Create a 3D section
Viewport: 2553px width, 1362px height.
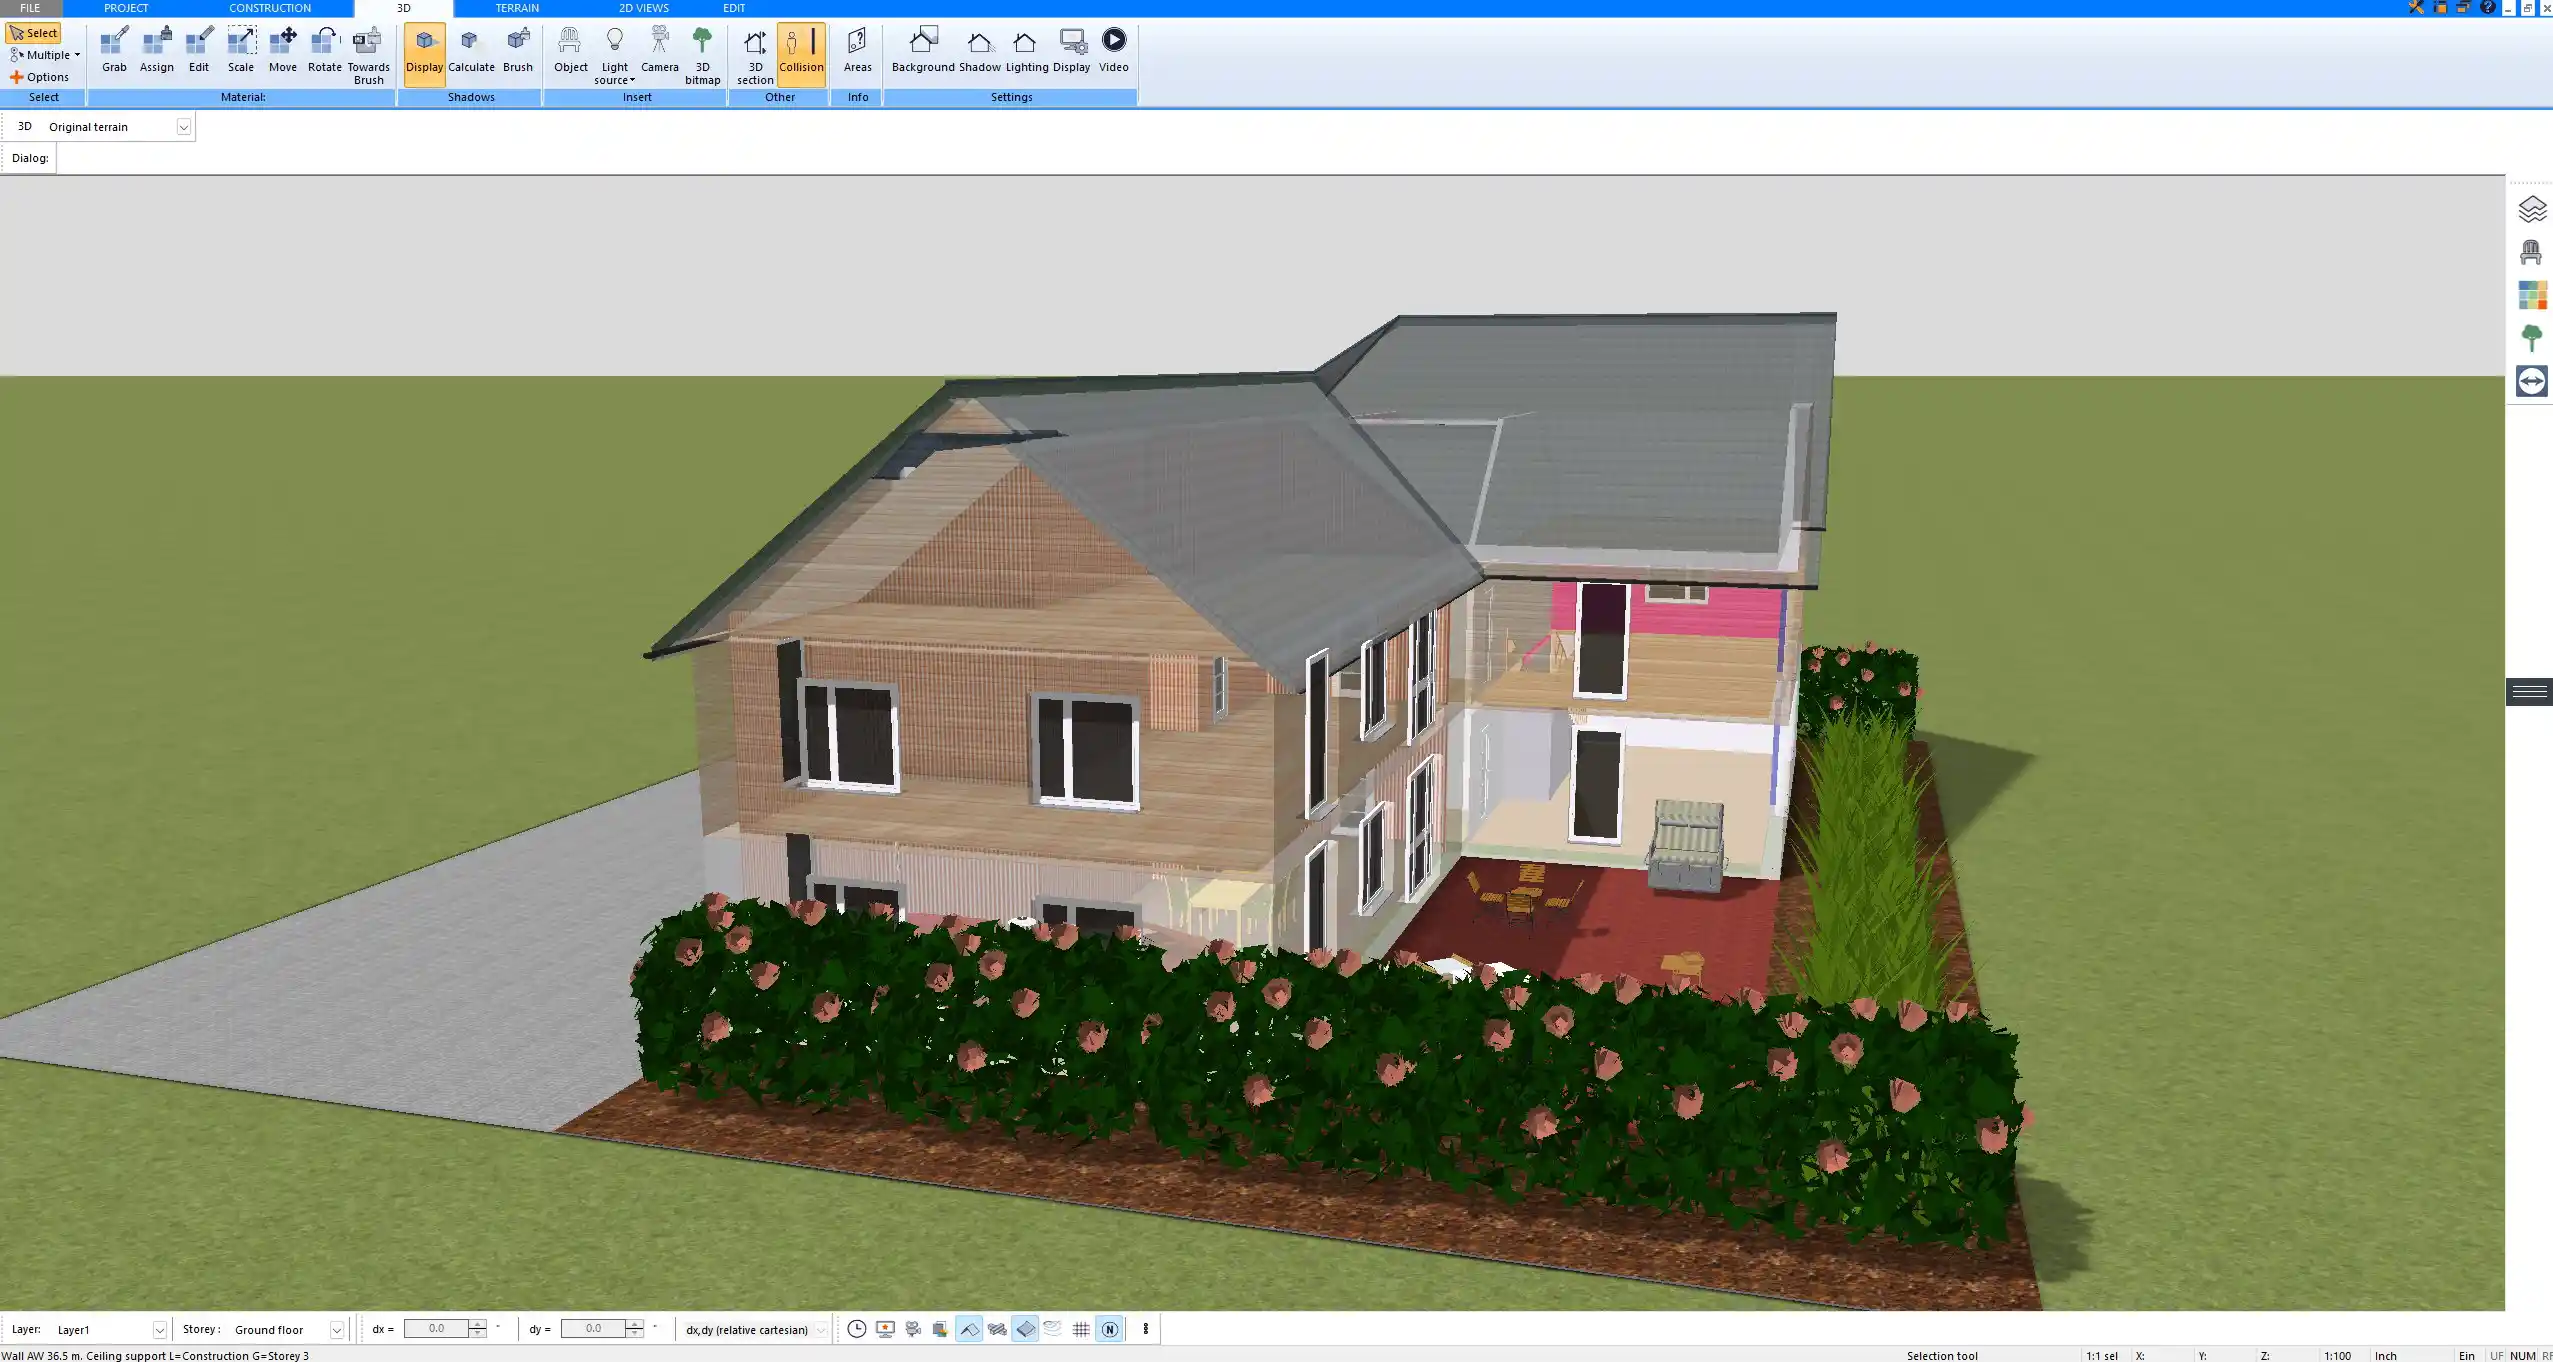[753, 50]
